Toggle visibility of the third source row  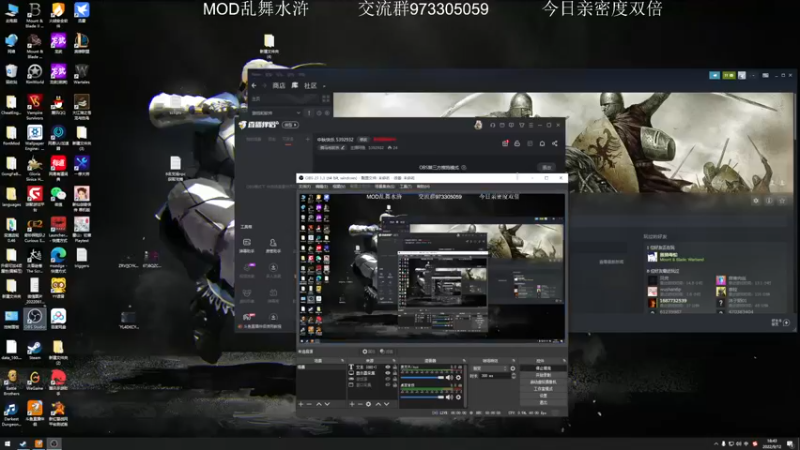pos(388,379)
